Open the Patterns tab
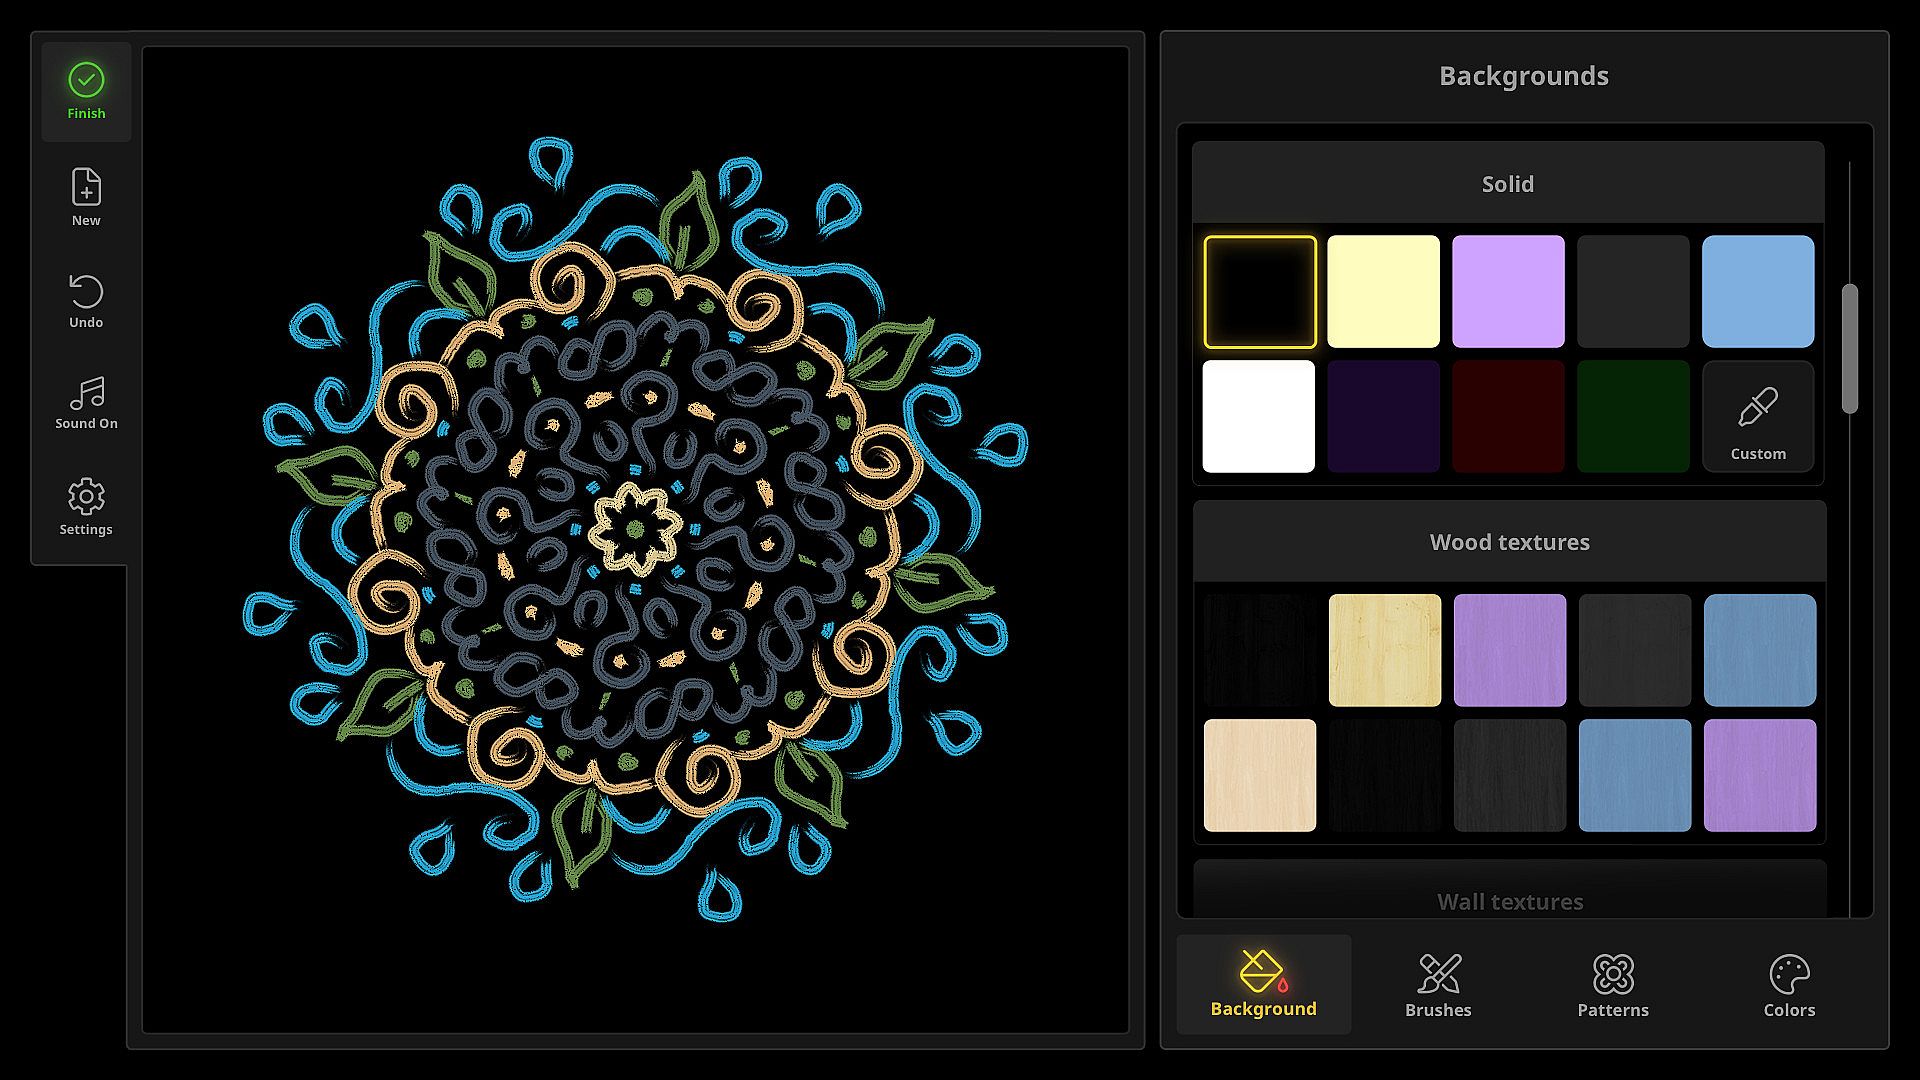1920x1080 pixels. pos(1613,985)
